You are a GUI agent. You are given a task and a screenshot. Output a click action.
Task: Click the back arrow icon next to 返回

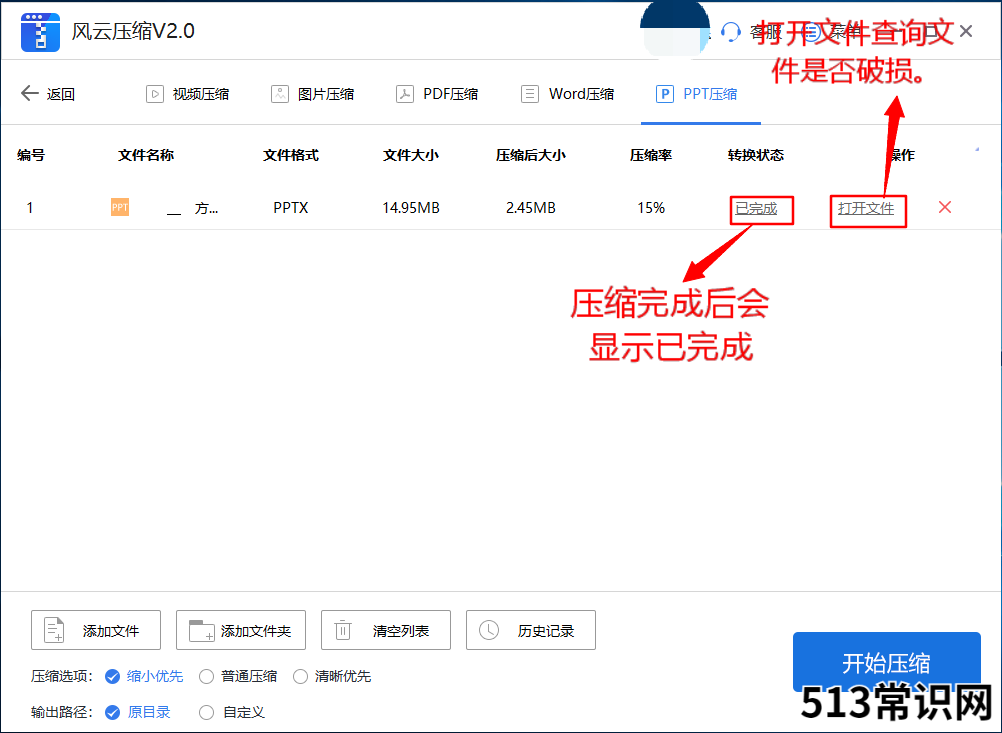click(x=29, y=93)
